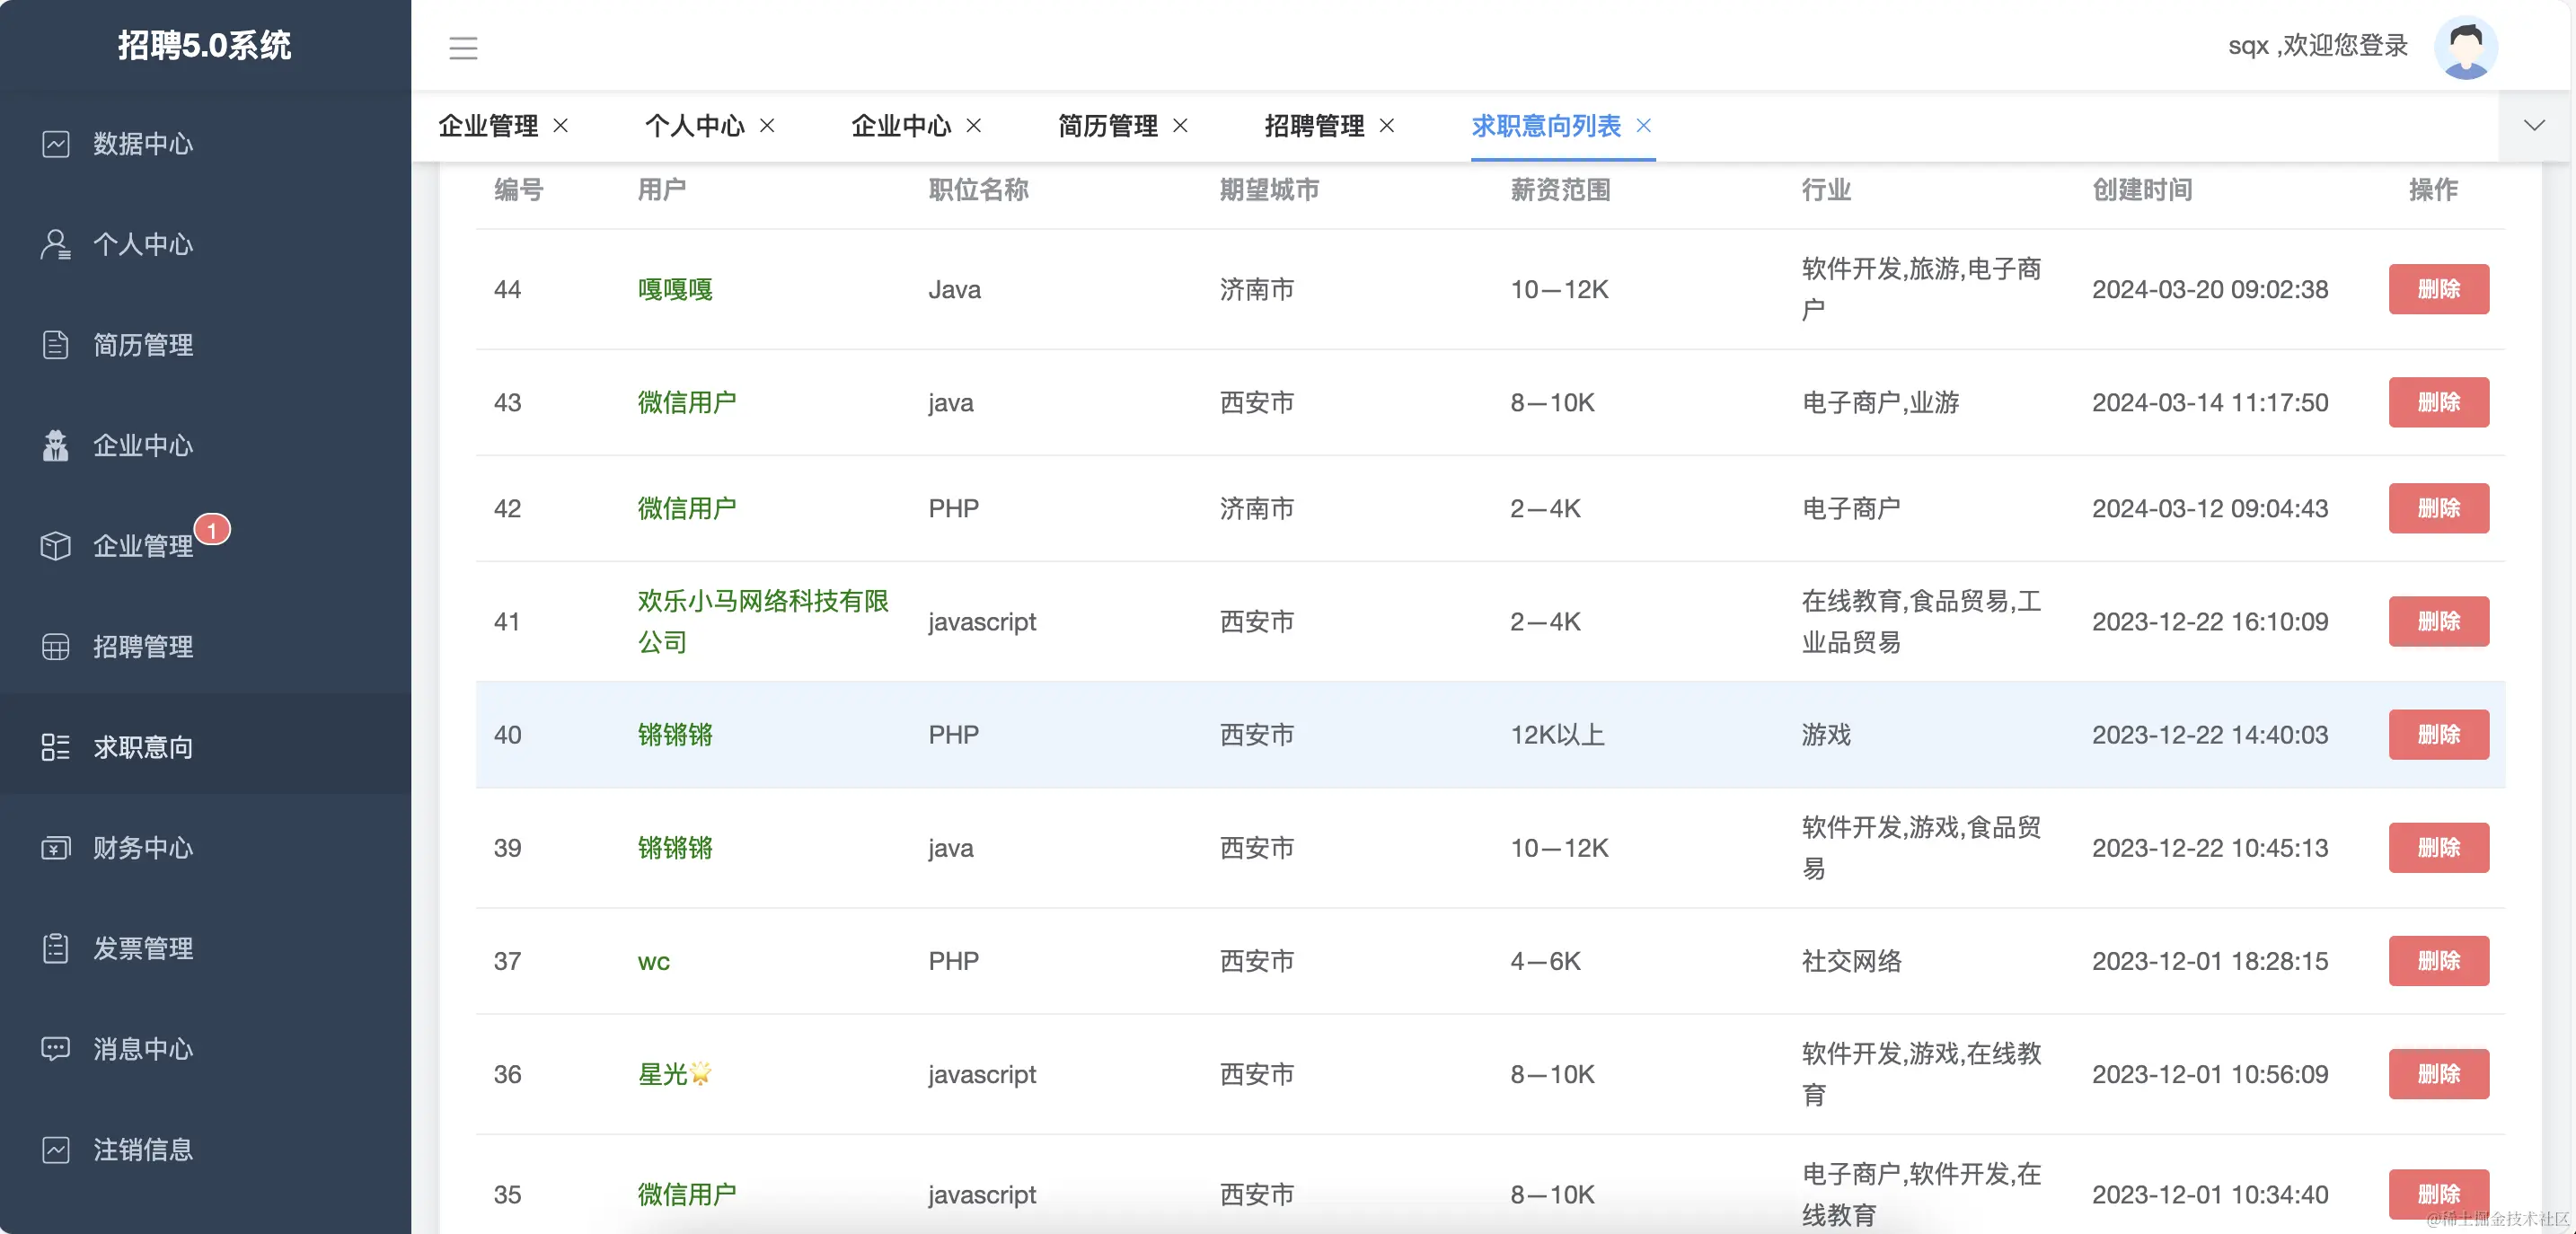
Task: Open 招聘管理 sidebar icon
Action: pyautogui.click(x=55, y=646)
